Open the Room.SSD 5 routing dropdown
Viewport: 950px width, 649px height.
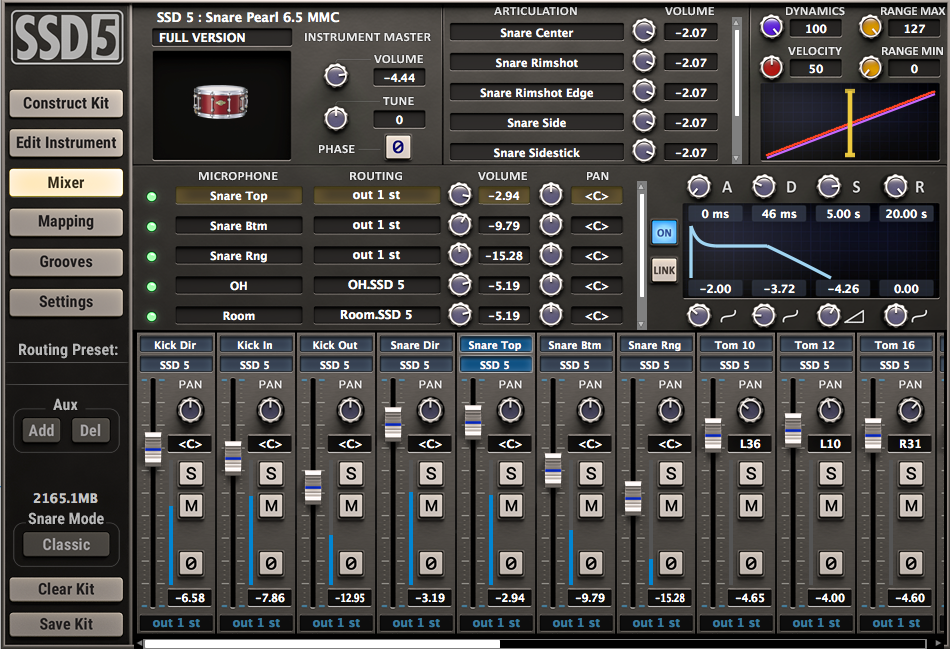click(x=376, y=315)
